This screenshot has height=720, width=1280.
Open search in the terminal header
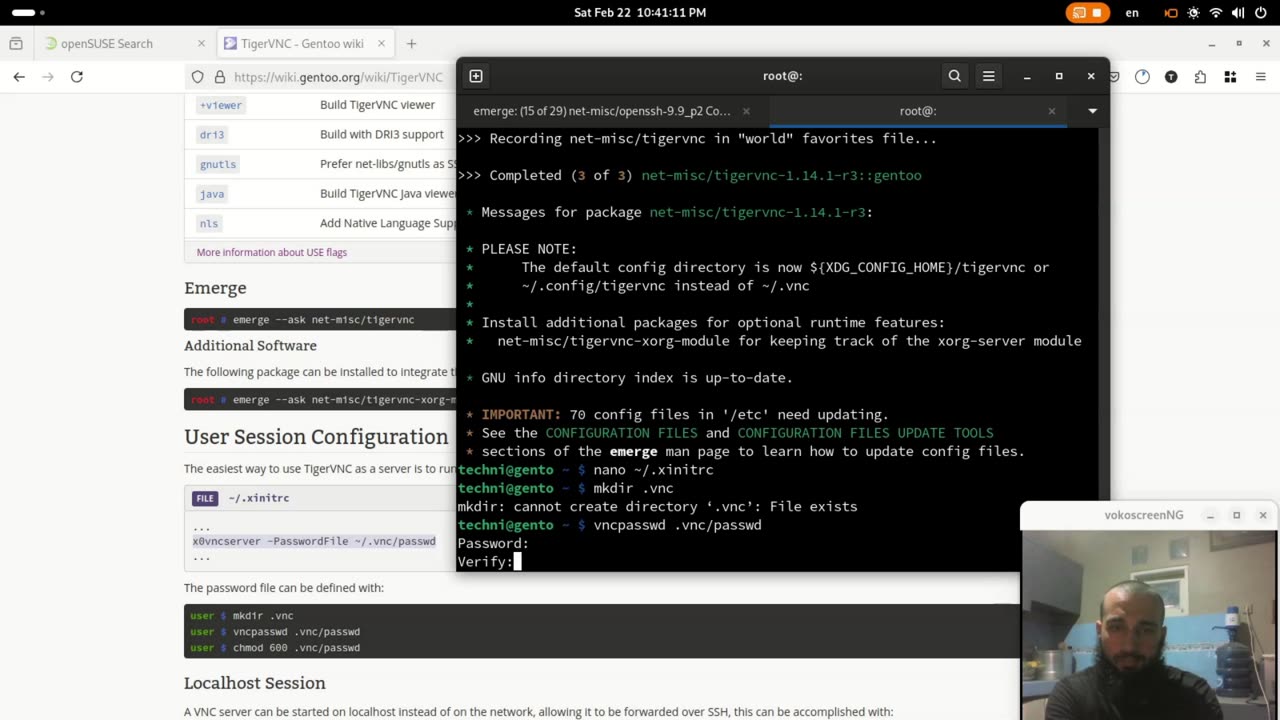coord(955,76)
